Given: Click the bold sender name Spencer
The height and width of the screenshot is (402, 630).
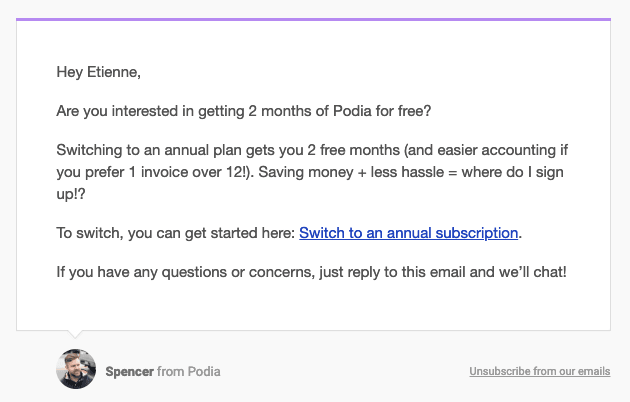Looking at the screenshot, I should pyautogui.click(x=129, y=371).
